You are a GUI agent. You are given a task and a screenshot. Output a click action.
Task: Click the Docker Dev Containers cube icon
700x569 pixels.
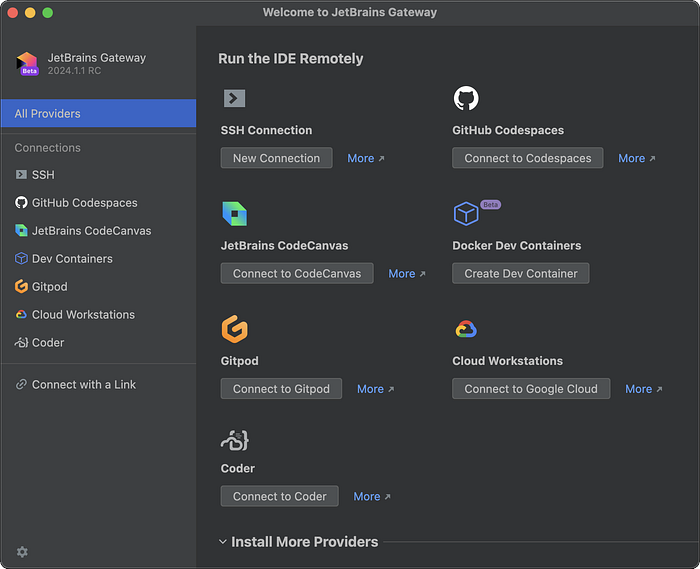click(x=466, y=213)
